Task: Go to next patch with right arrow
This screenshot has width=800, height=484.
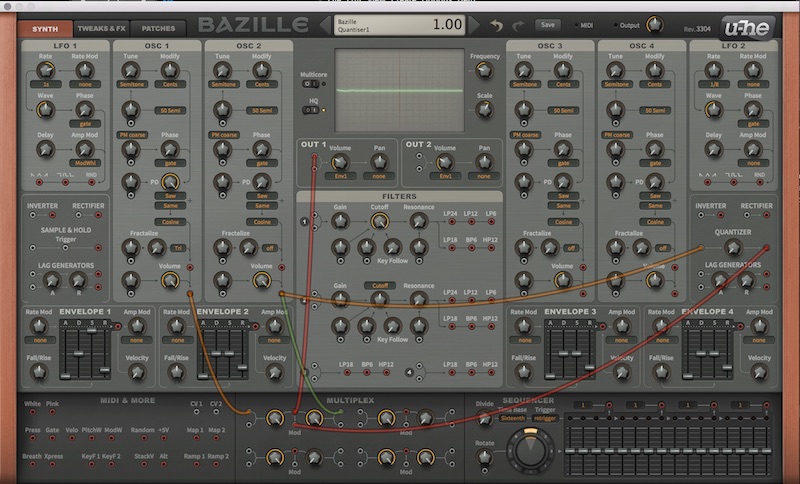Action: tap(473, 24)
